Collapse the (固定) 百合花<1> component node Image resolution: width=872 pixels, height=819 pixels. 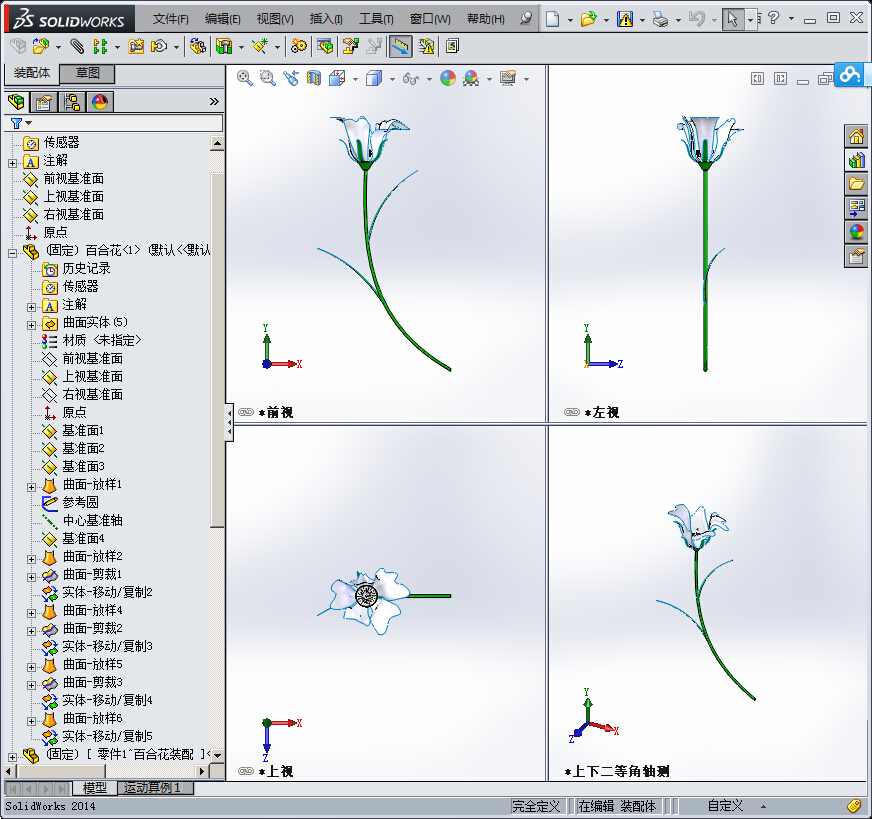point(12,253)
